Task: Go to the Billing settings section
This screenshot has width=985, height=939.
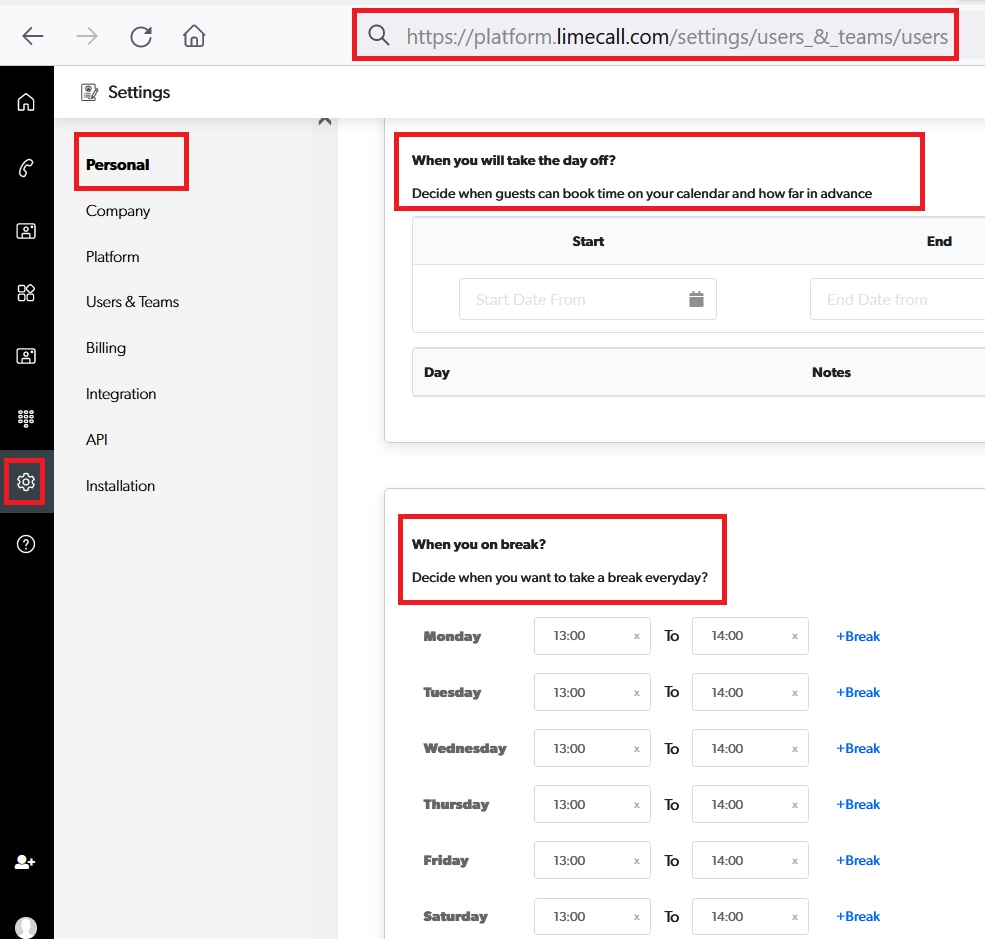Action: tap(106, 348)
